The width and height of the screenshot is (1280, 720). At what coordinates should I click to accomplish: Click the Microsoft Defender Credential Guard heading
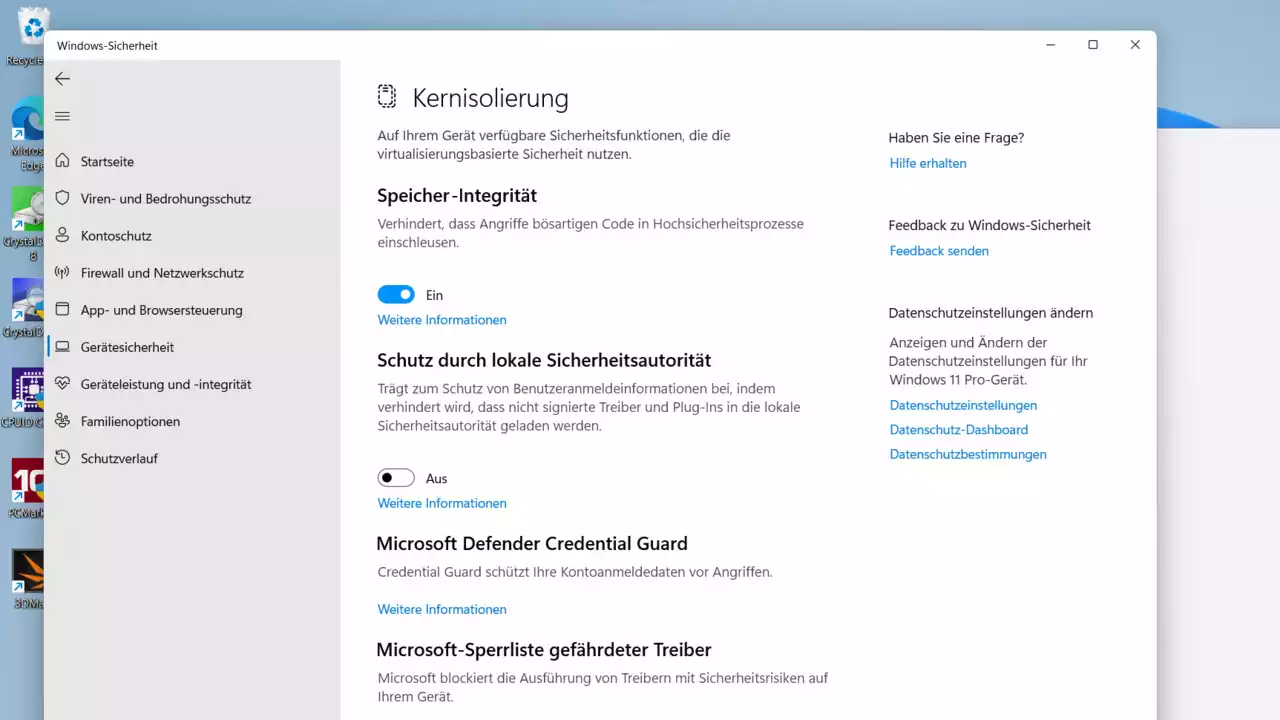532,543
